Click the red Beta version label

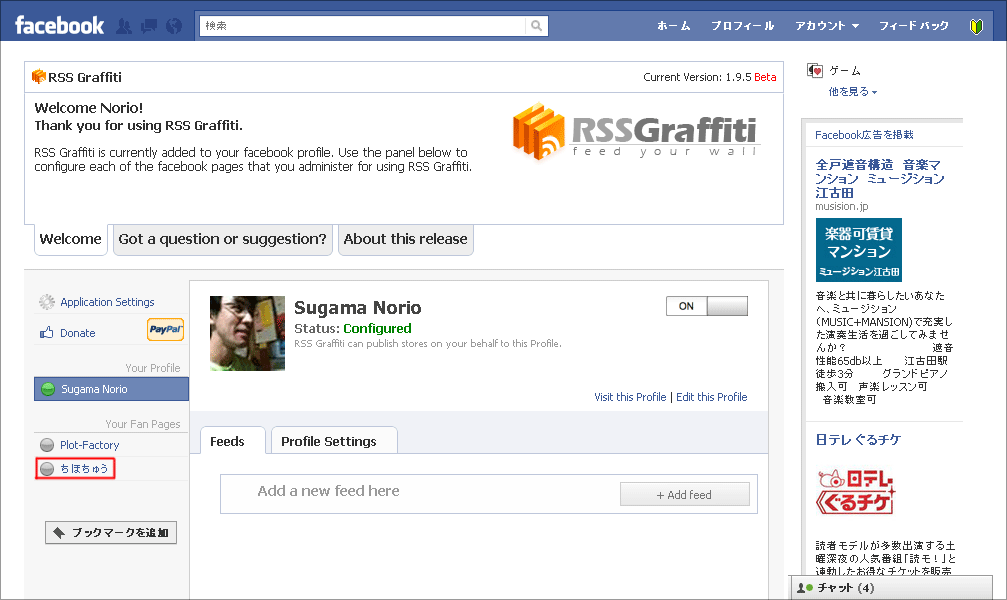(x=765, y=77)
